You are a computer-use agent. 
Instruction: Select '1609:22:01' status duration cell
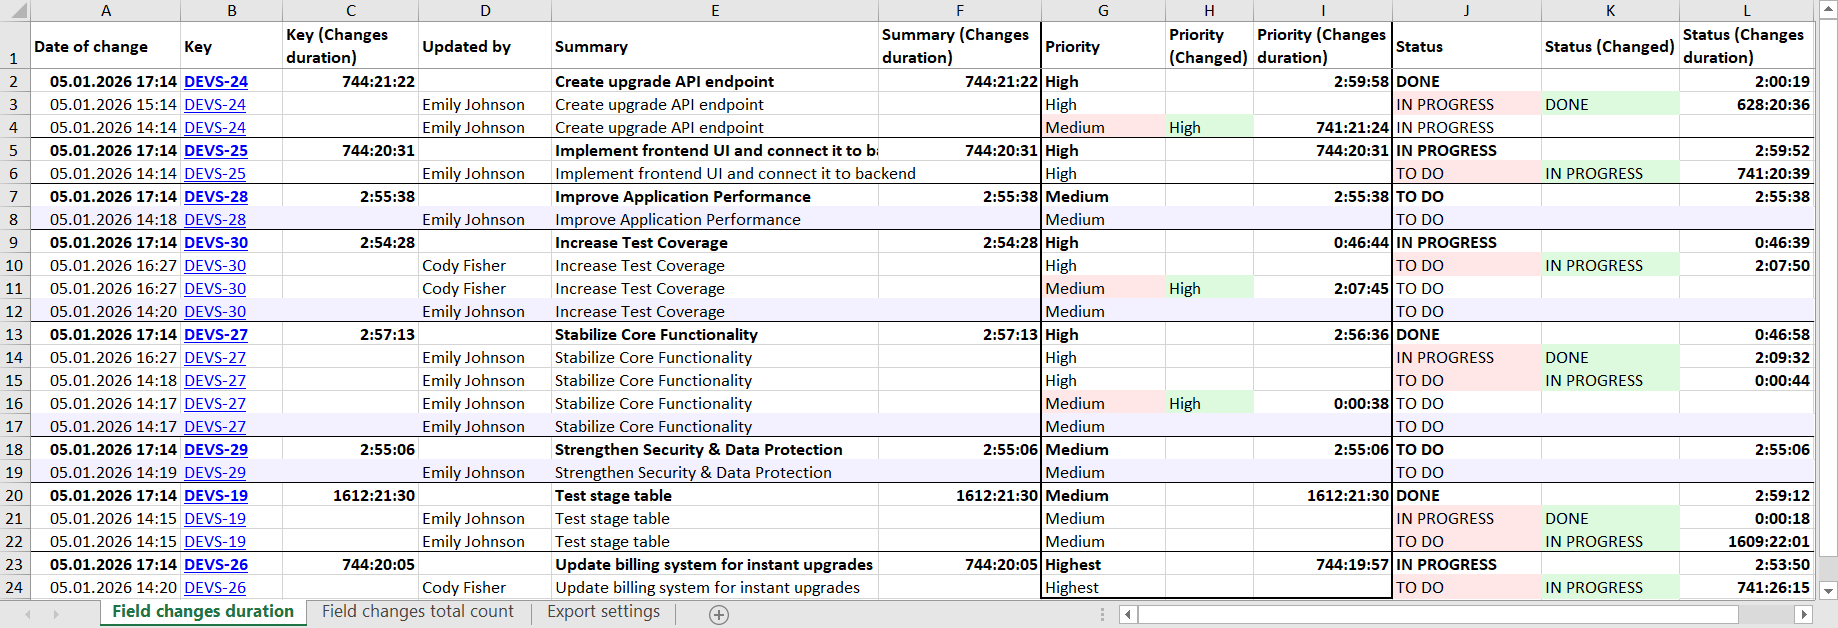tap(1746, 542)
